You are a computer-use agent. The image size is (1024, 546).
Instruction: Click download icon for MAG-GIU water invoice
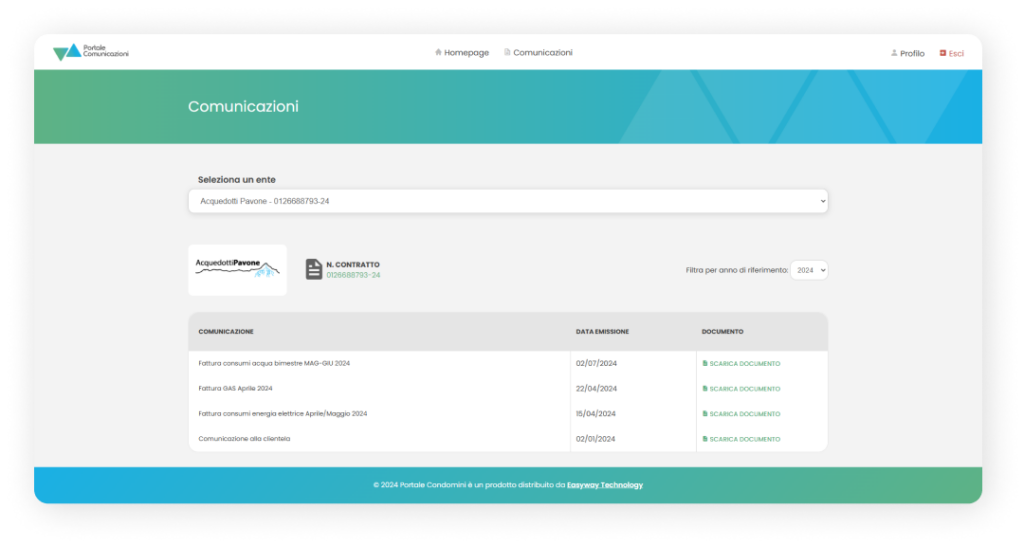click(705, 364)
